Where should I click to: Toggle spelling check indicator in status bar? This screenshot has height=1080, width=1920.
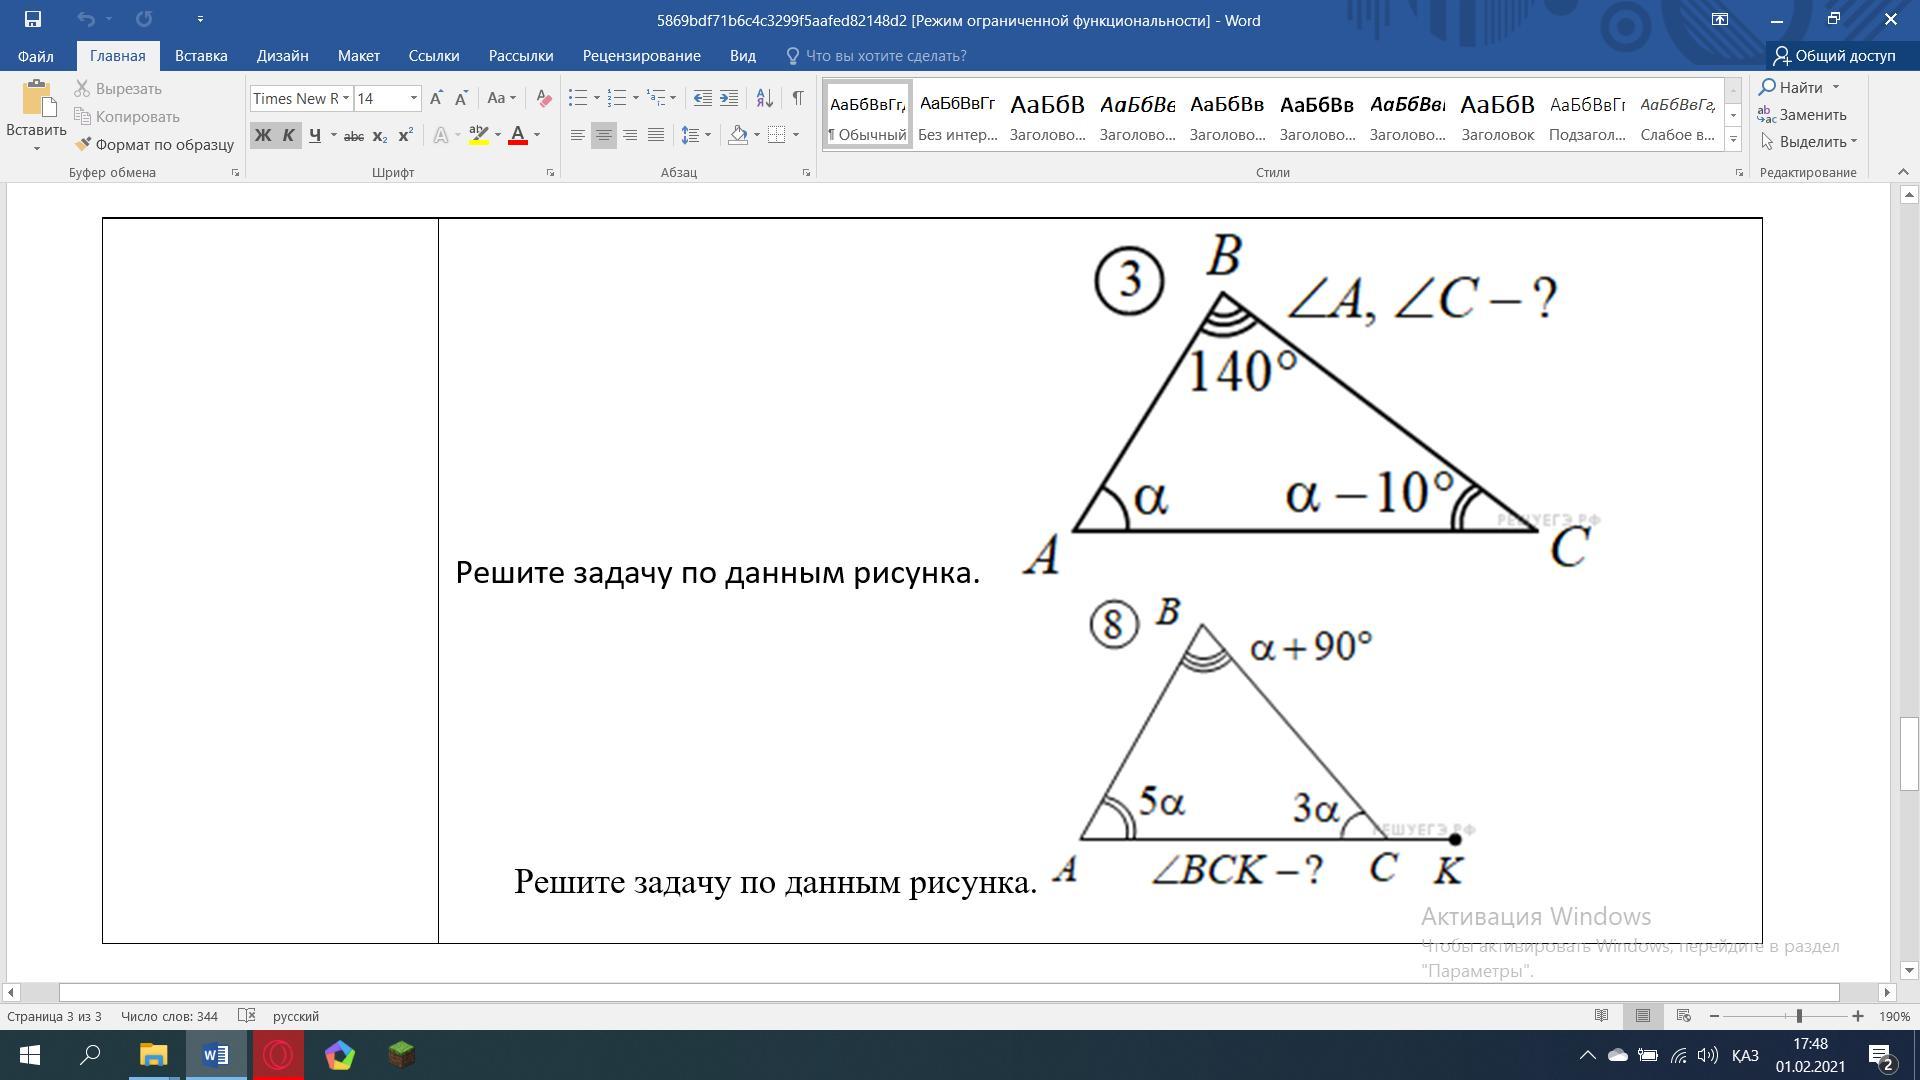(246, 1016)
